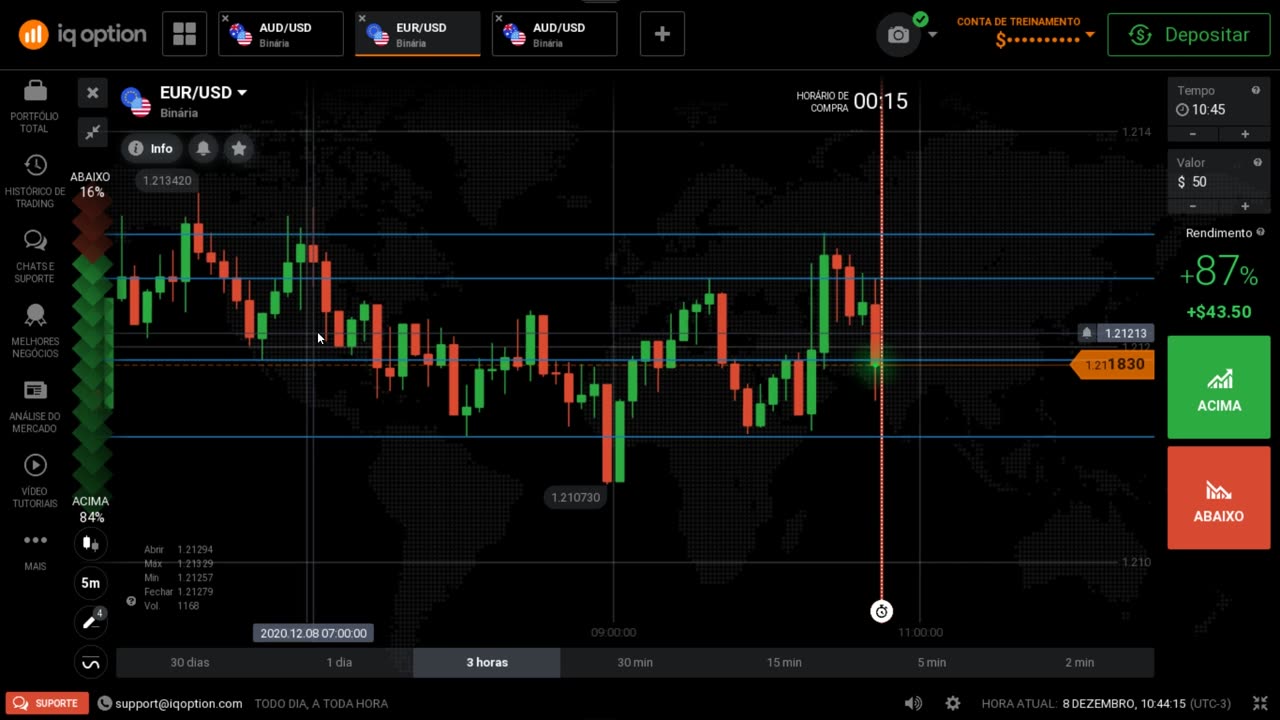The height and width of the screenshot is (720, 1280).
Task: Click the iq option logo
Action: [x=82, y=35]
